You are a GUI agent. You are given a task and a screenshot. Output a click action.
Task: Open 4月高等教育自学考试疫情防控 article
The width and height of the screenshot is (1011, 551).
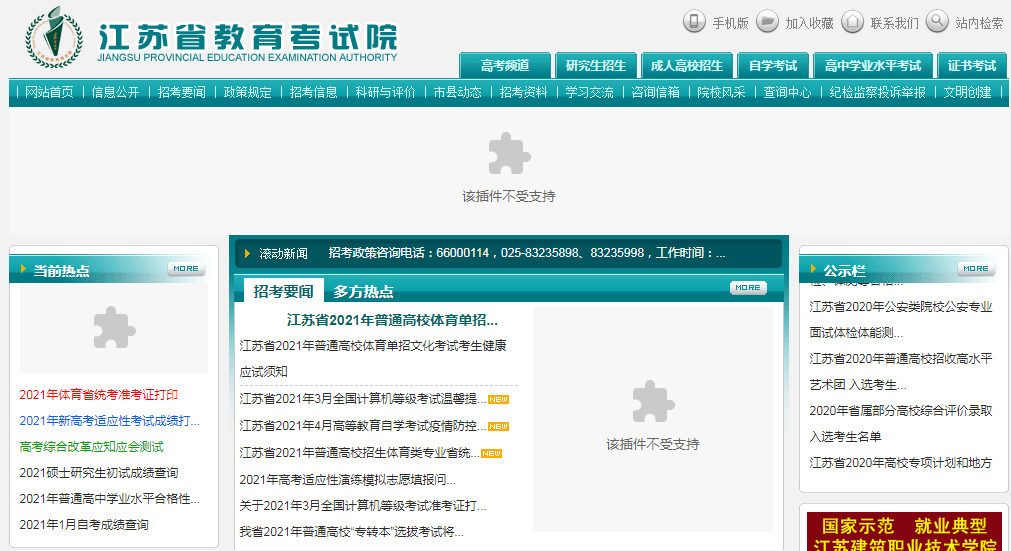363,426
